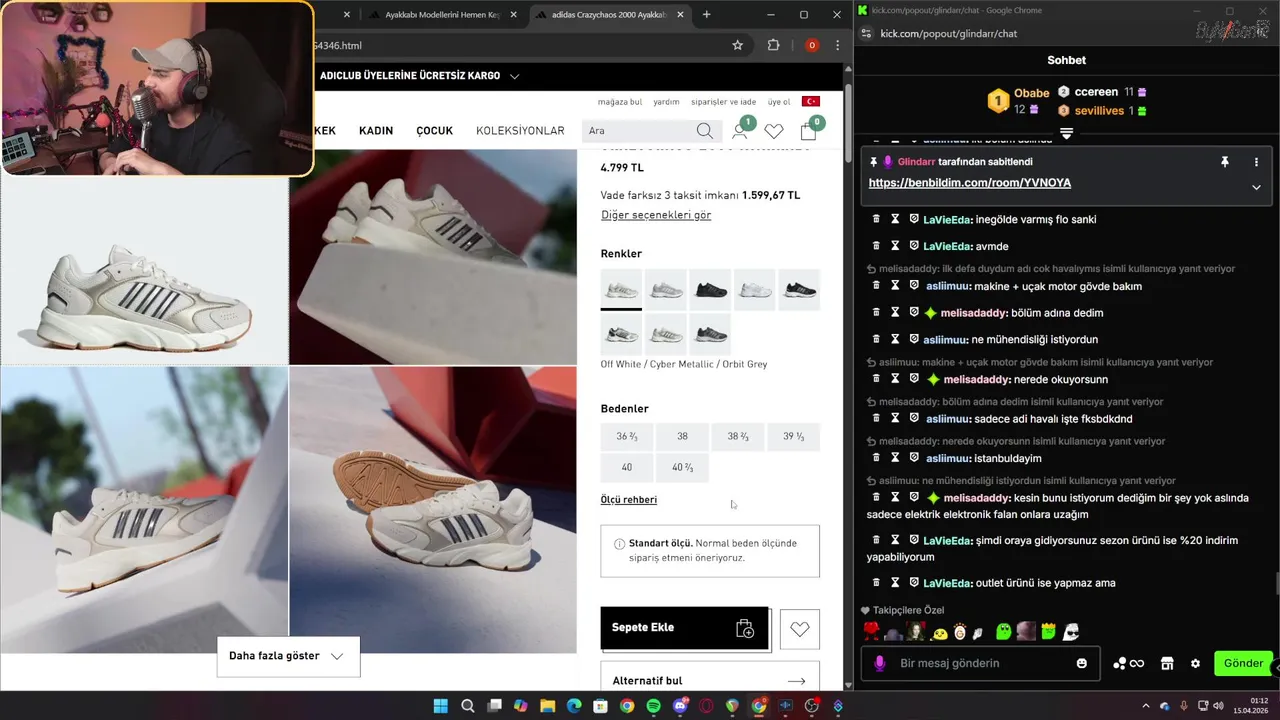Select size 40 ⅔
1280x720 pixels.
coord(682,468)
